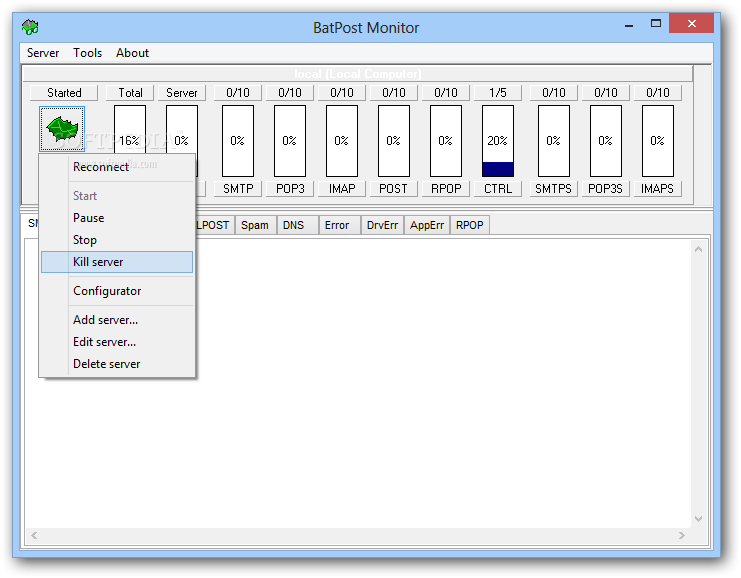
Task: Choose Delete server menu entry
Action: [x=117, y=364]
